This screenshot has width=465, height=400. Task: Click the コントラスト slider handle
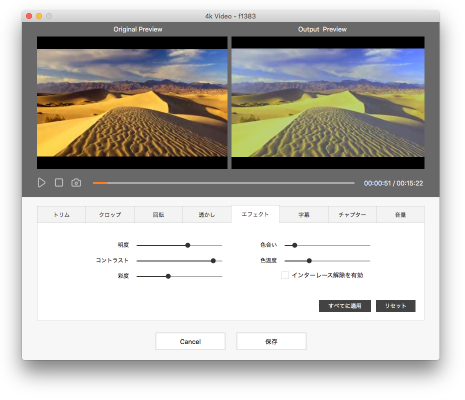[x=213, y=261]
